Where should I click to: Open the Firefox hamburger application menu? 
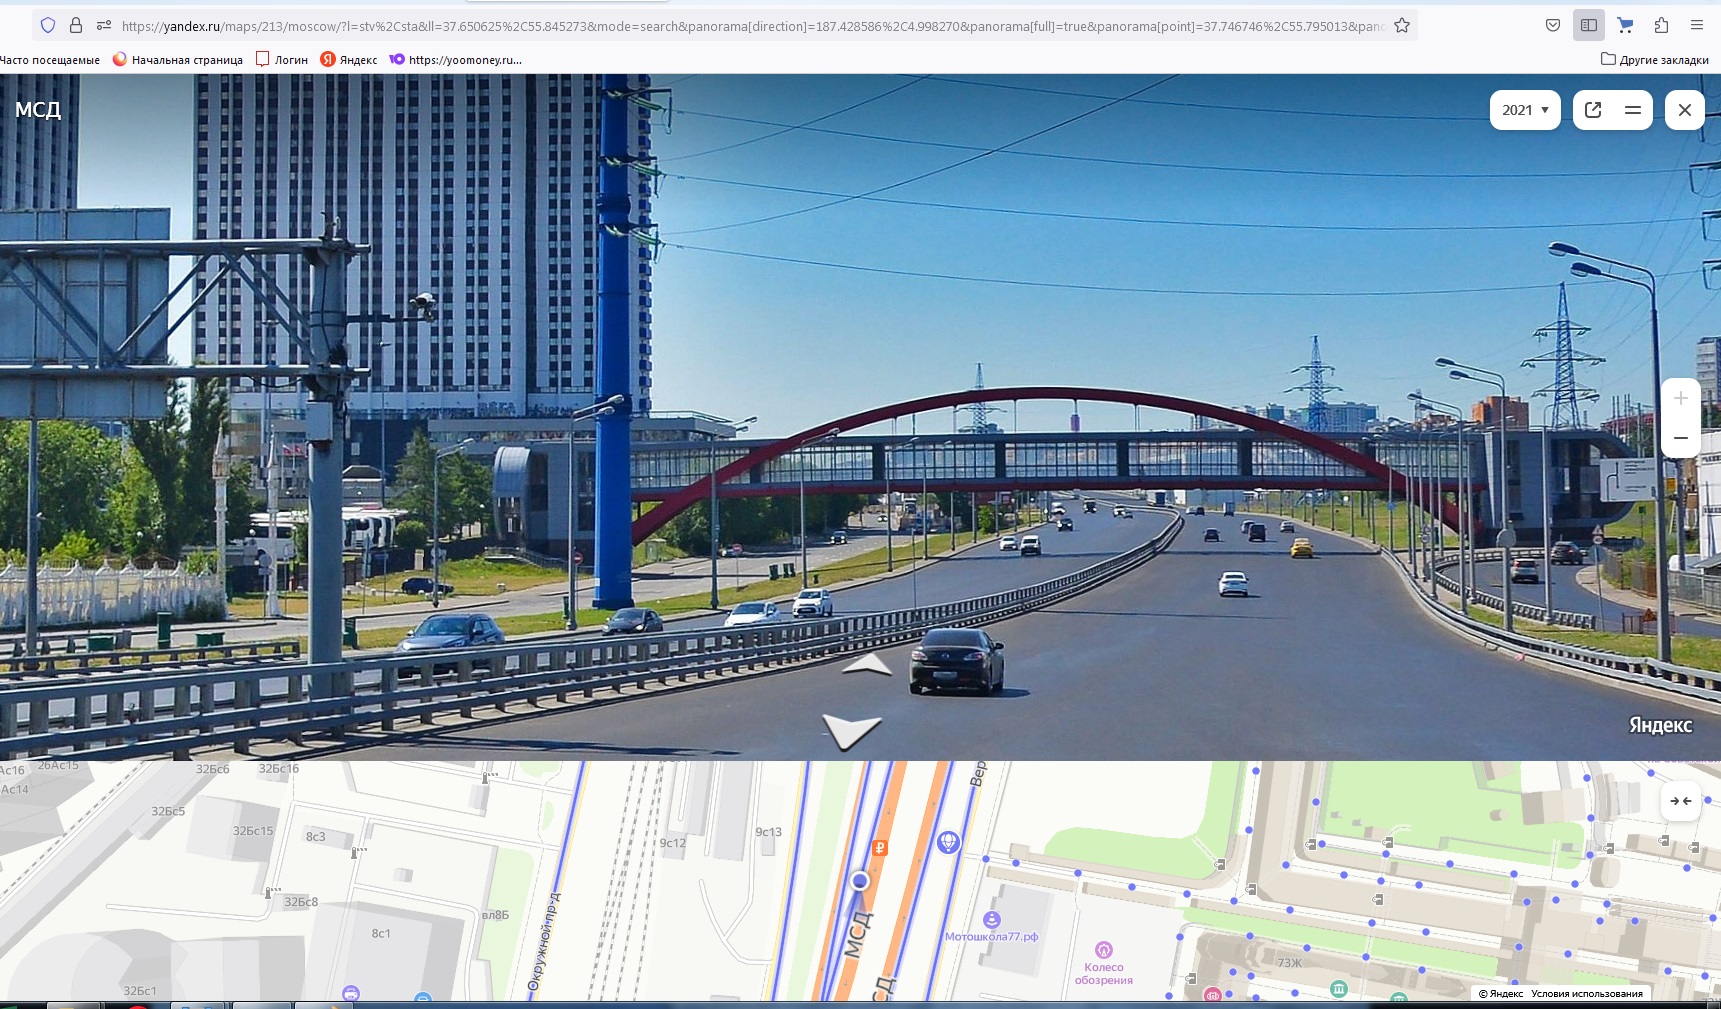point(1697,26)
